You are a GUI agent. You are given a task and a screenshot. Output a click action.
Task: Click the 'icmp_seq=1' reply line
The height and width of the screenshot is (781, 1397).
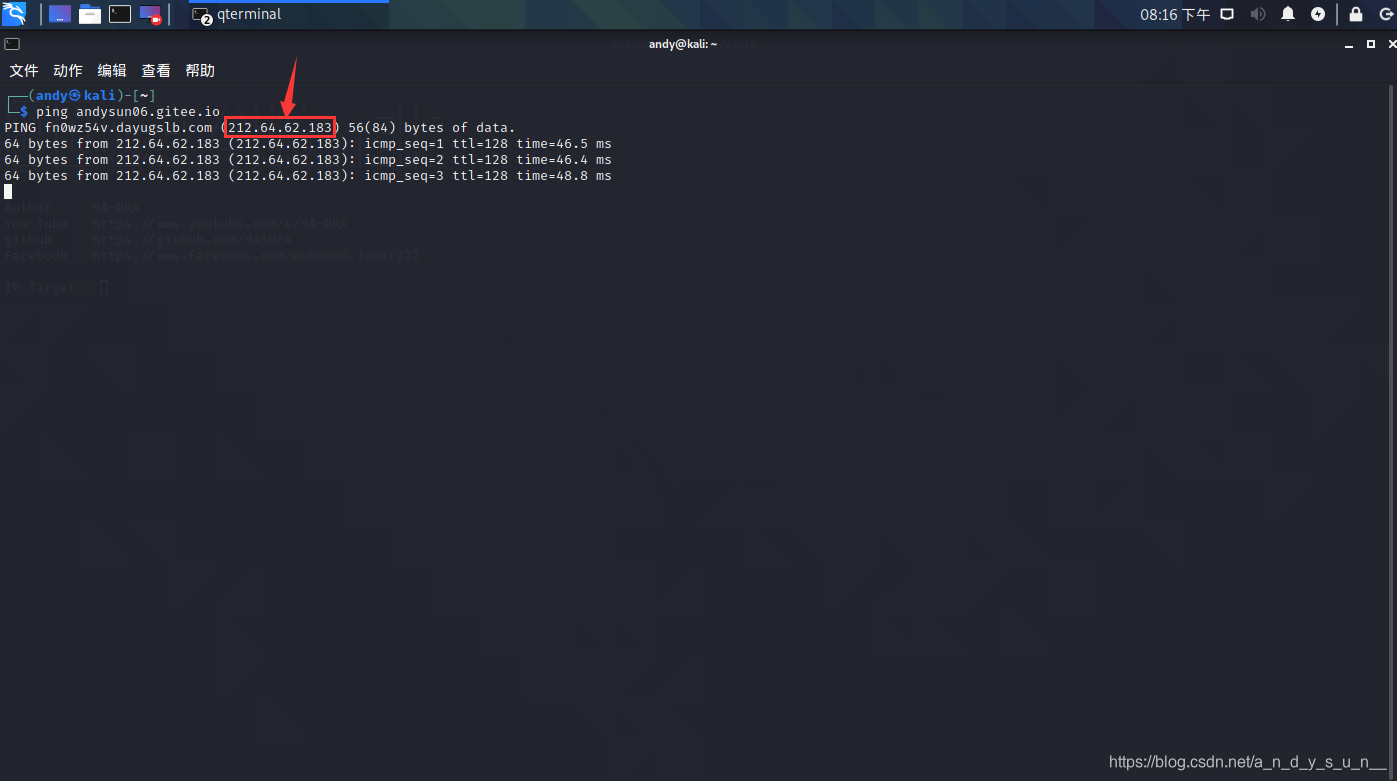308,144
